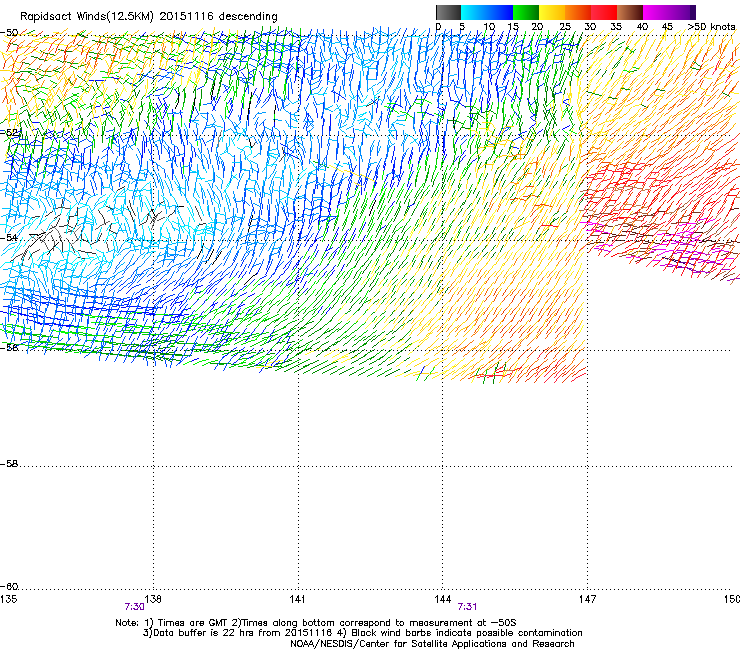Click the '0' legend scale label

438,27
